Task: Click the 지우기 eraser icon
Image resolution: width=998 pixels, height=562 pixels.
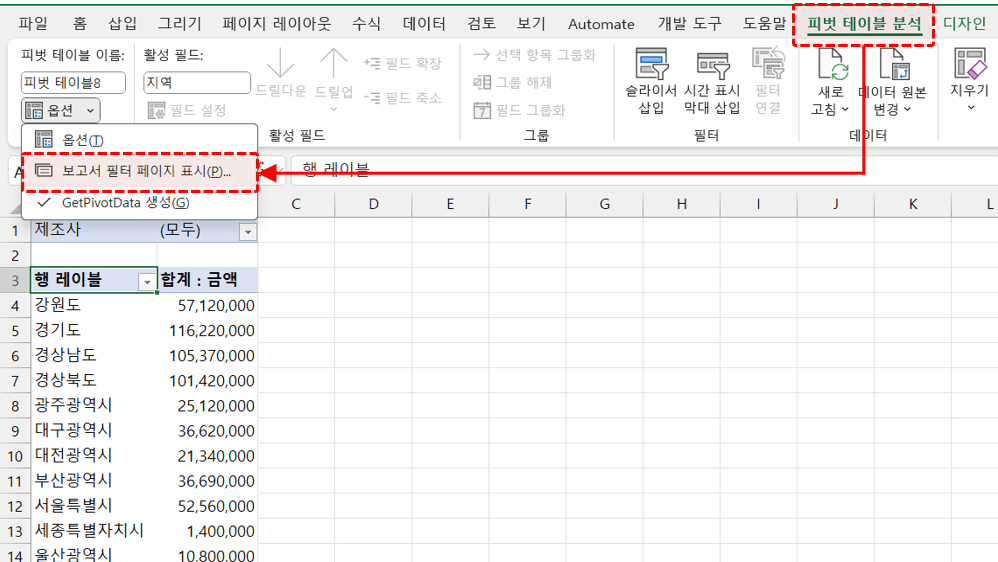Action: [x=969, y=64]
